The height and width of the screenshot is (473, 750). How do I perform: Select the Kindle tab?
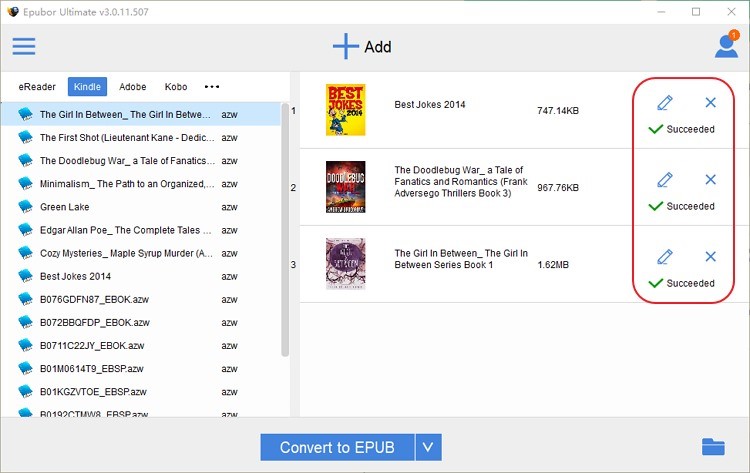tap(87, 87)
